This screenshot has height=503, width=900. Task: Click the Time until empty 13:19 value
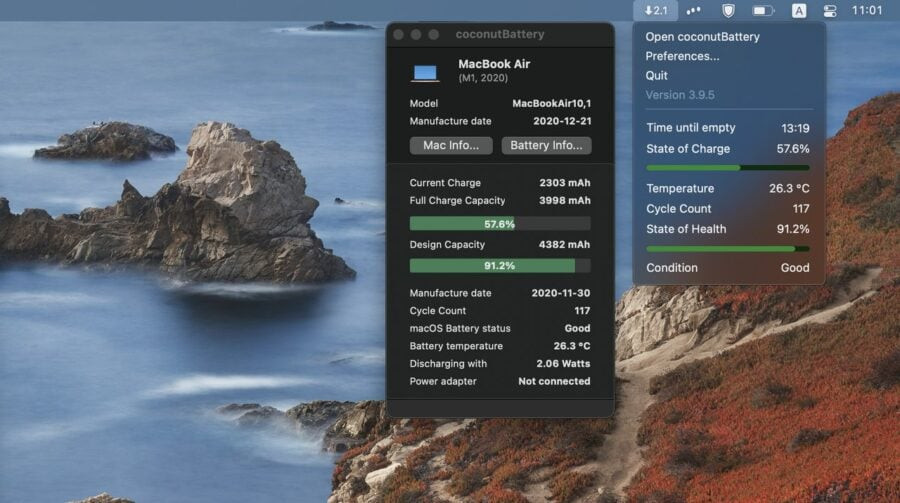coord(795,128)
